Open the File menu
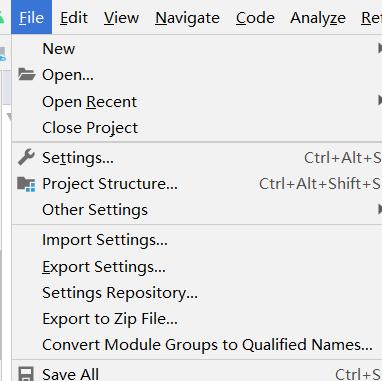382x381 pixels. pos(31,17)
